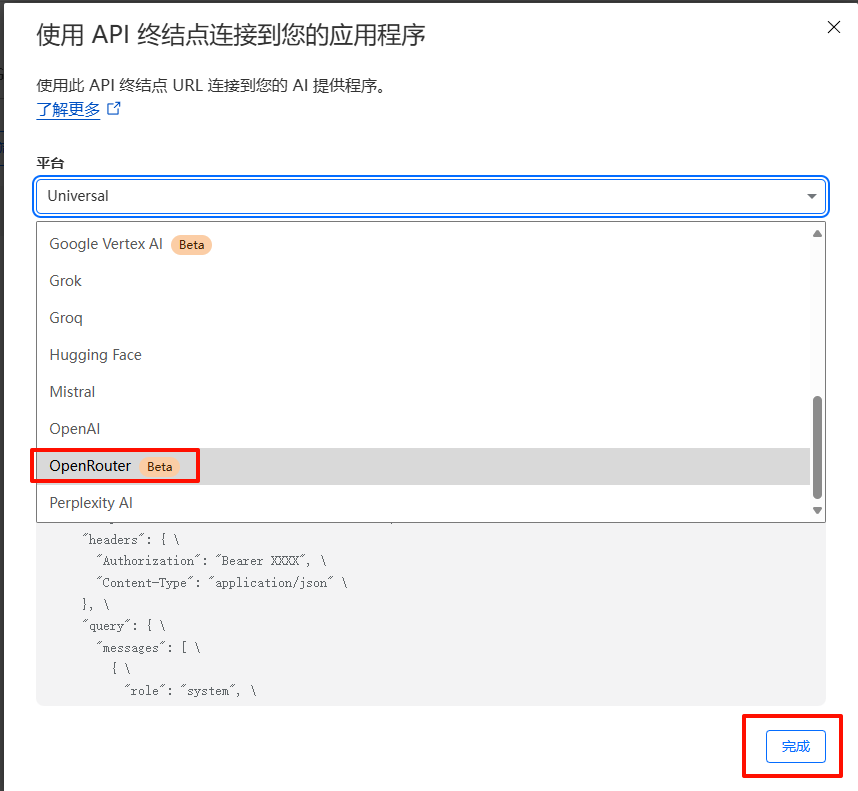Click the 平台 field label
This screenshot has height=791, width=858.
click(50, 163)
